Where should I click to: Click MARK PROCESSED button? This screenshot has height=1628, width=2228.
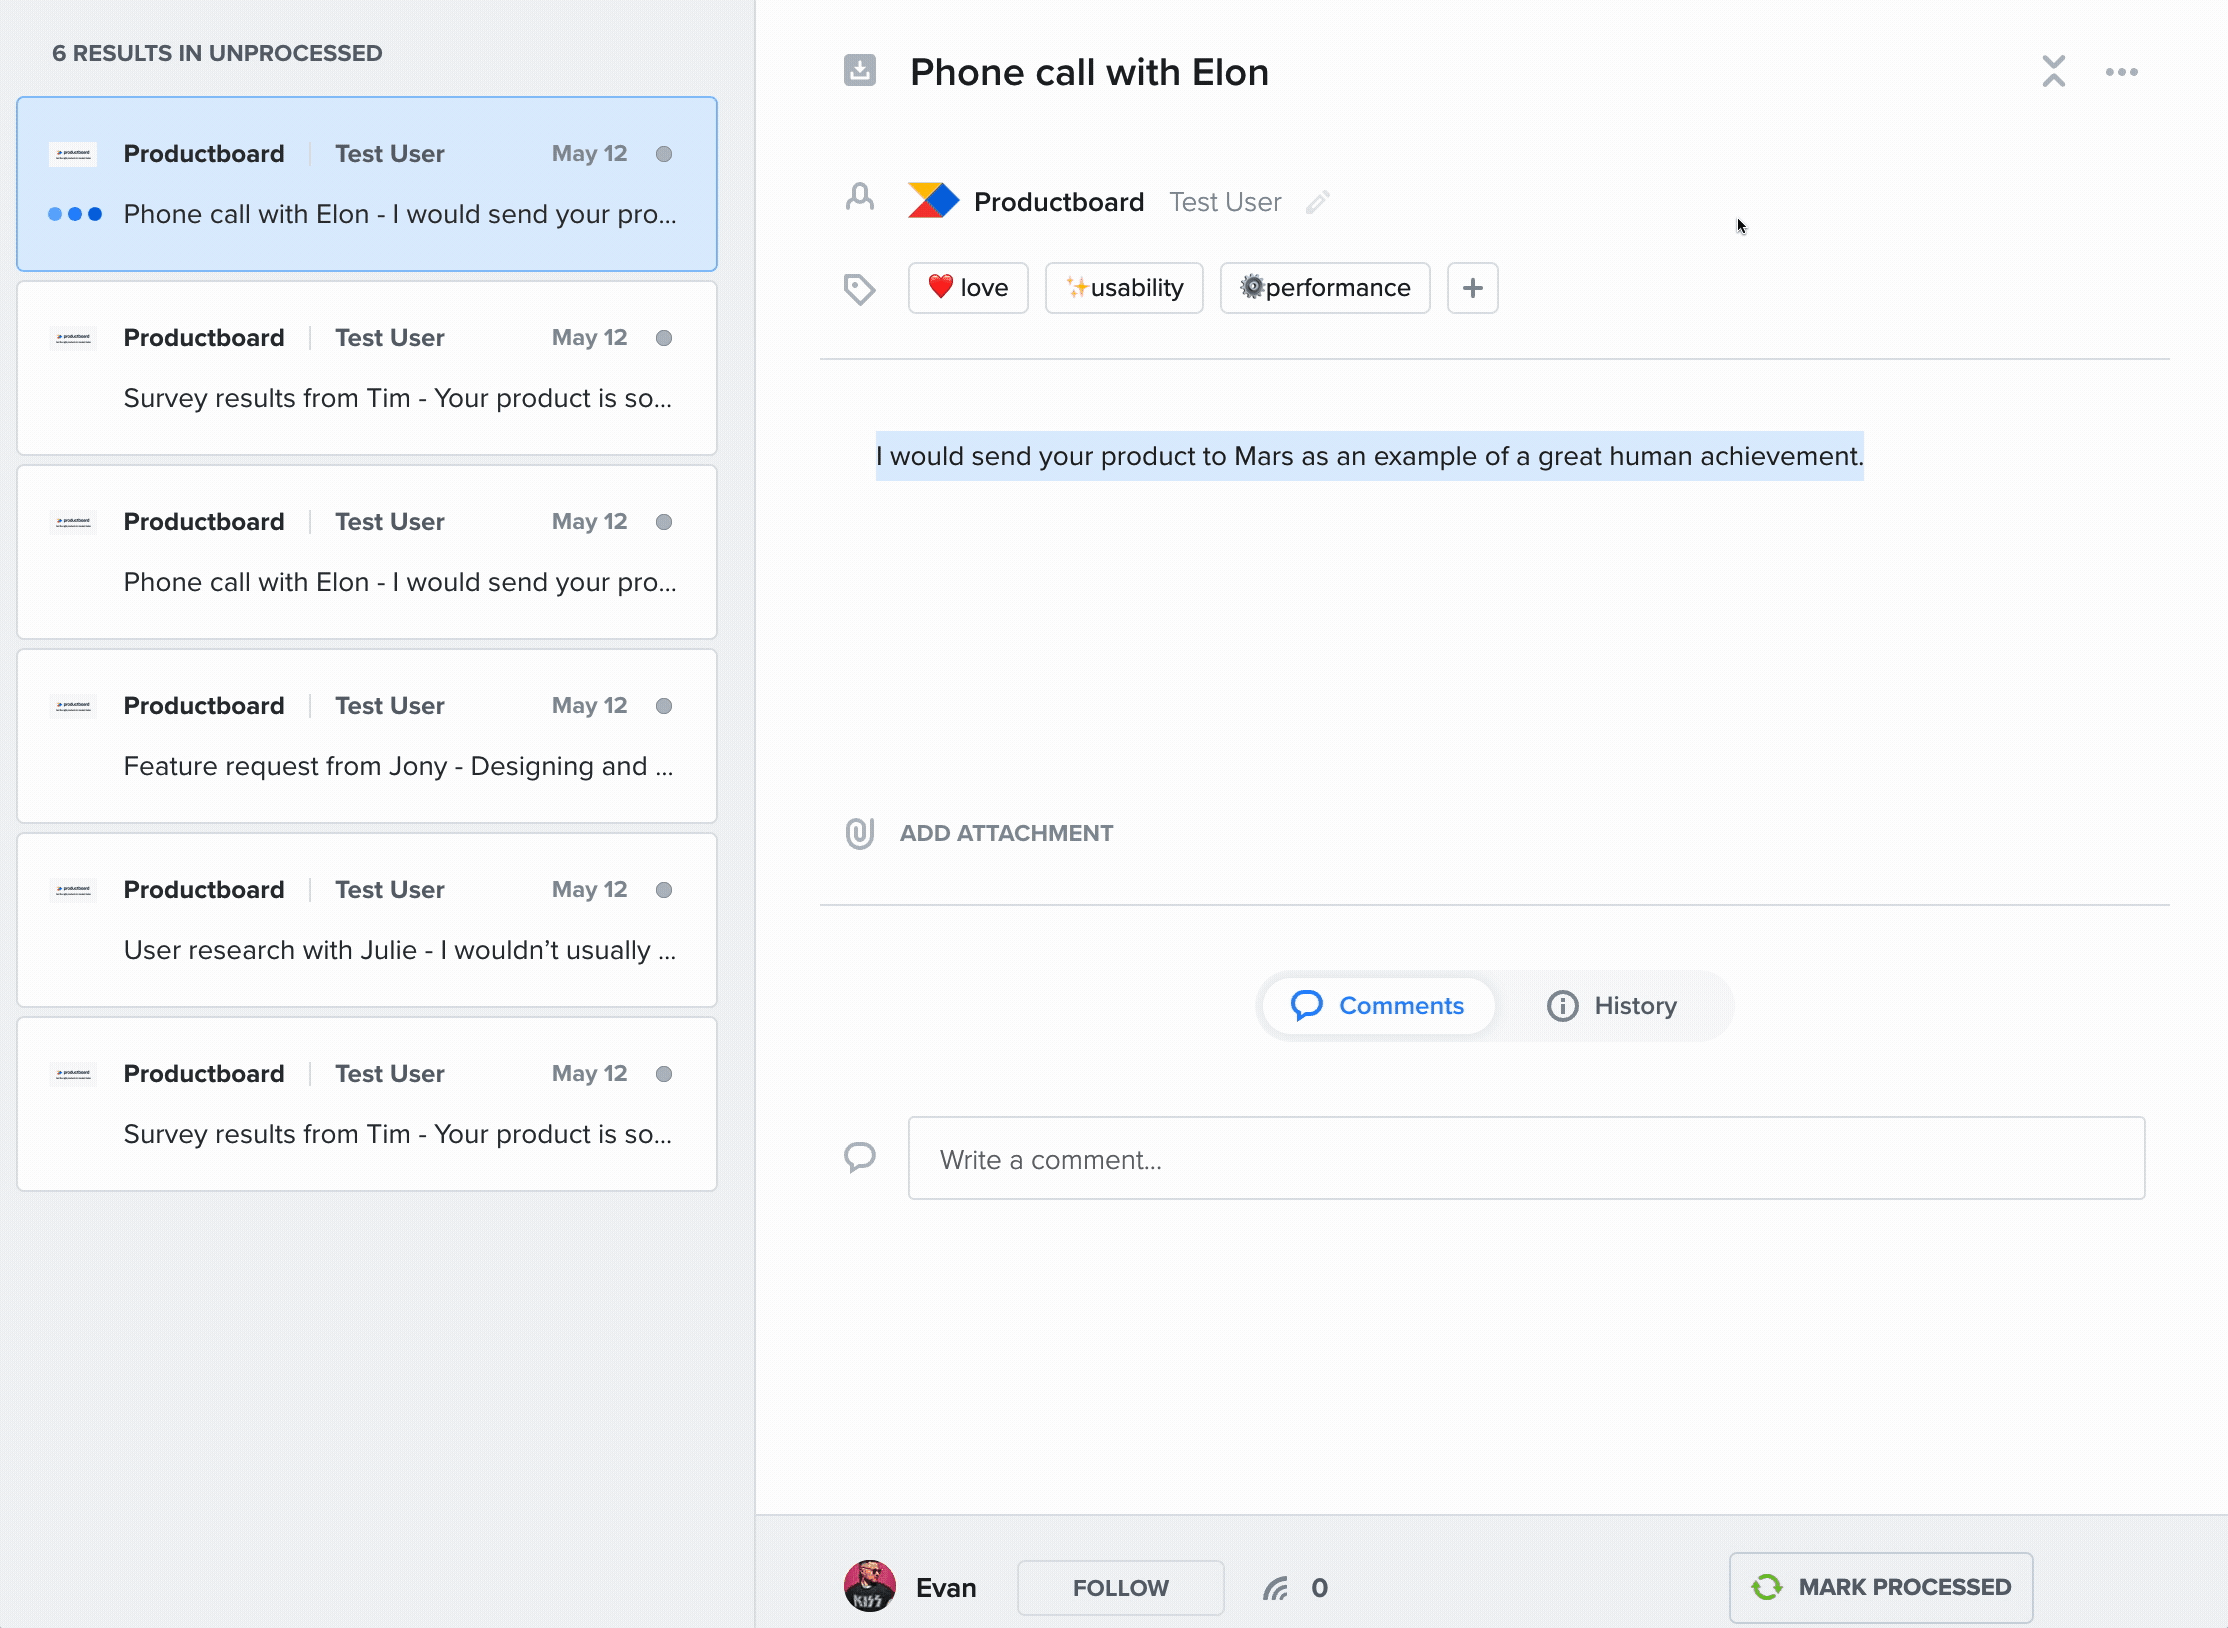[1880, 1587]
